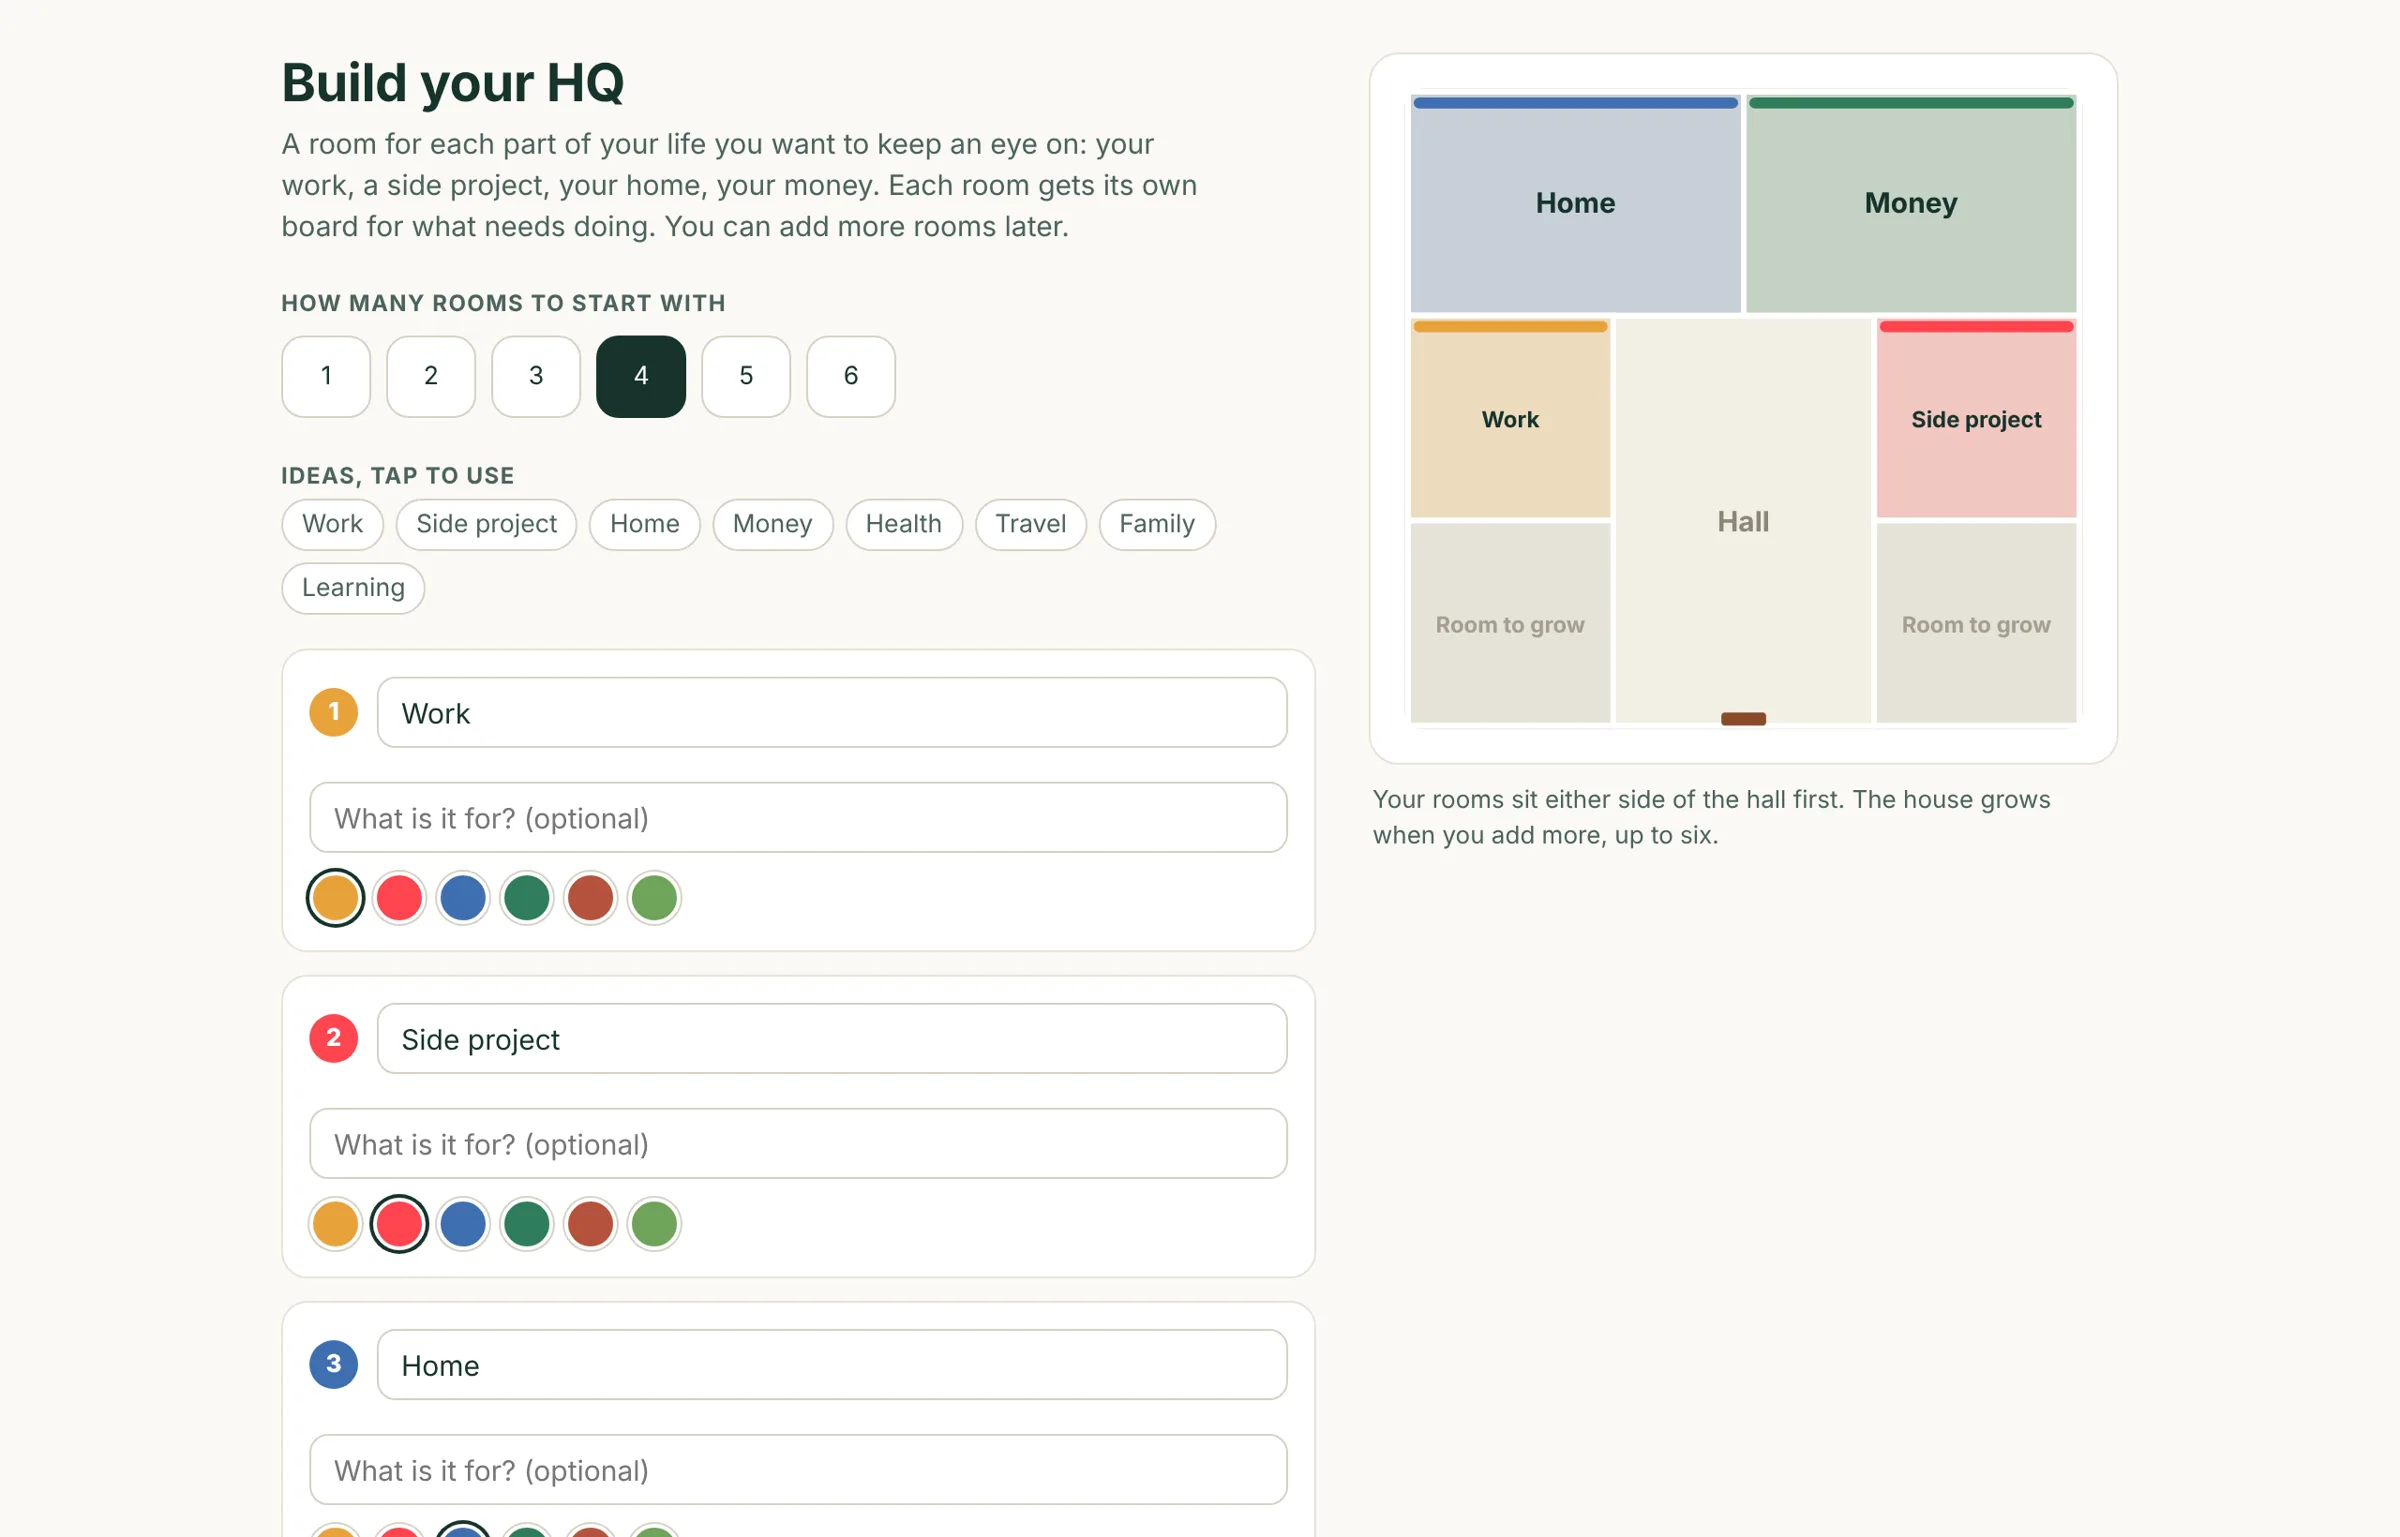
Task: Select 6 rooms to start with
Action: [x=851, y=376]
